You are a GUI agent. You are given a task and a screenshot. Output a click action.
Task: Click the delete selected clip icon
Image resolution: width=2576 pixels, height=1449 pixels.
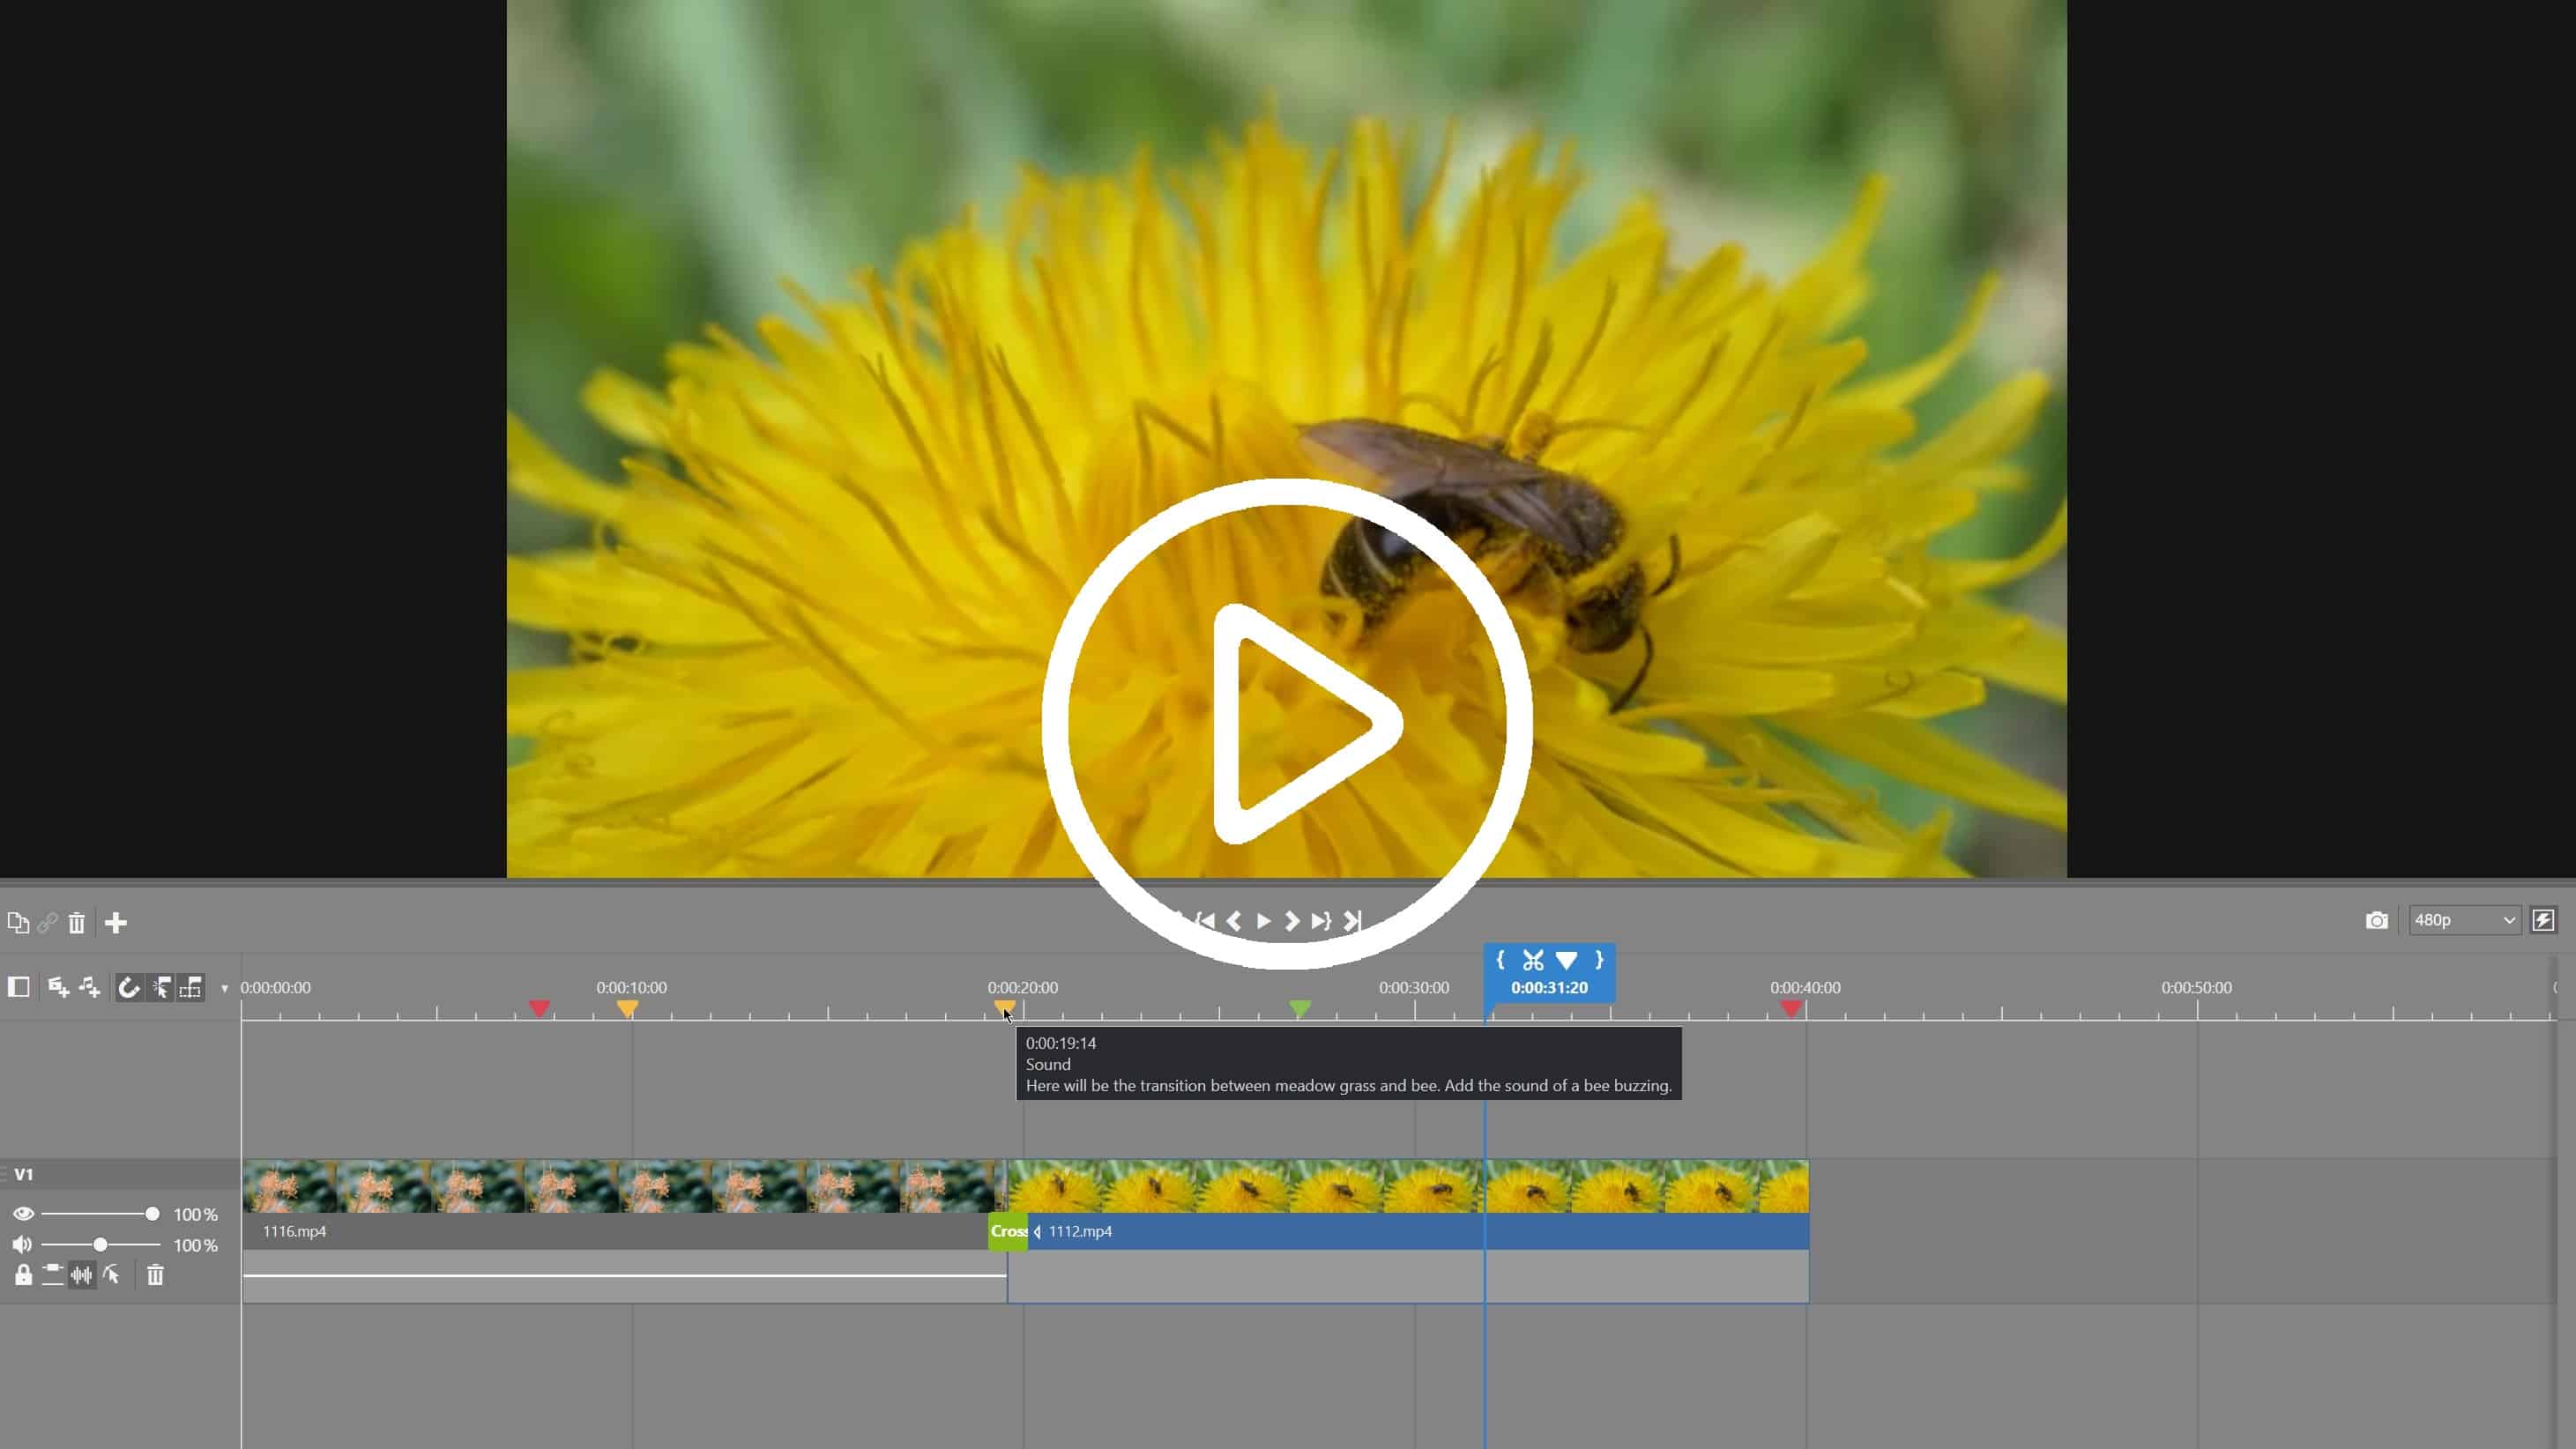[x=78, y=920]
